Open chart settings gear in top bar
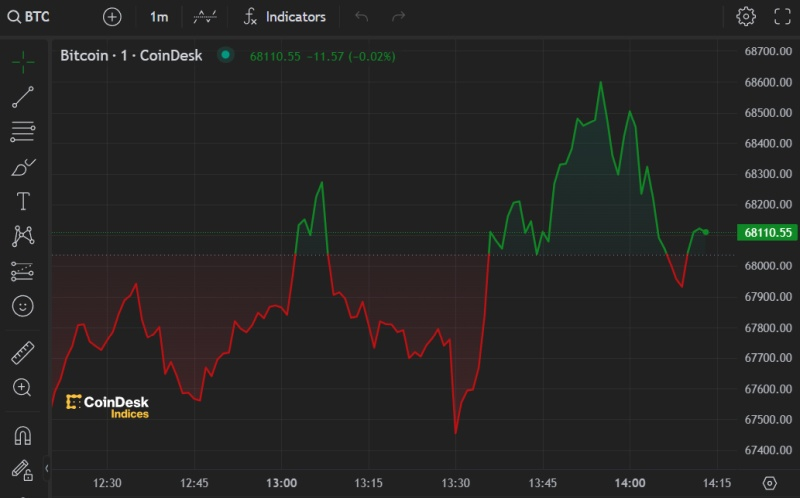The image size is (800, 498). (x=745, y=17)
